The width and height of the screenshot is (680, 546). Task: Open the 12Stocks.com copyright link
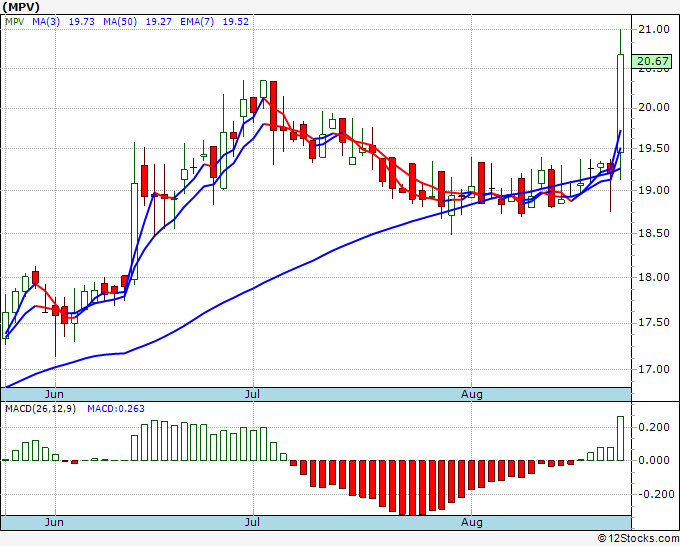pyautogui.click(x=638, y=539)
